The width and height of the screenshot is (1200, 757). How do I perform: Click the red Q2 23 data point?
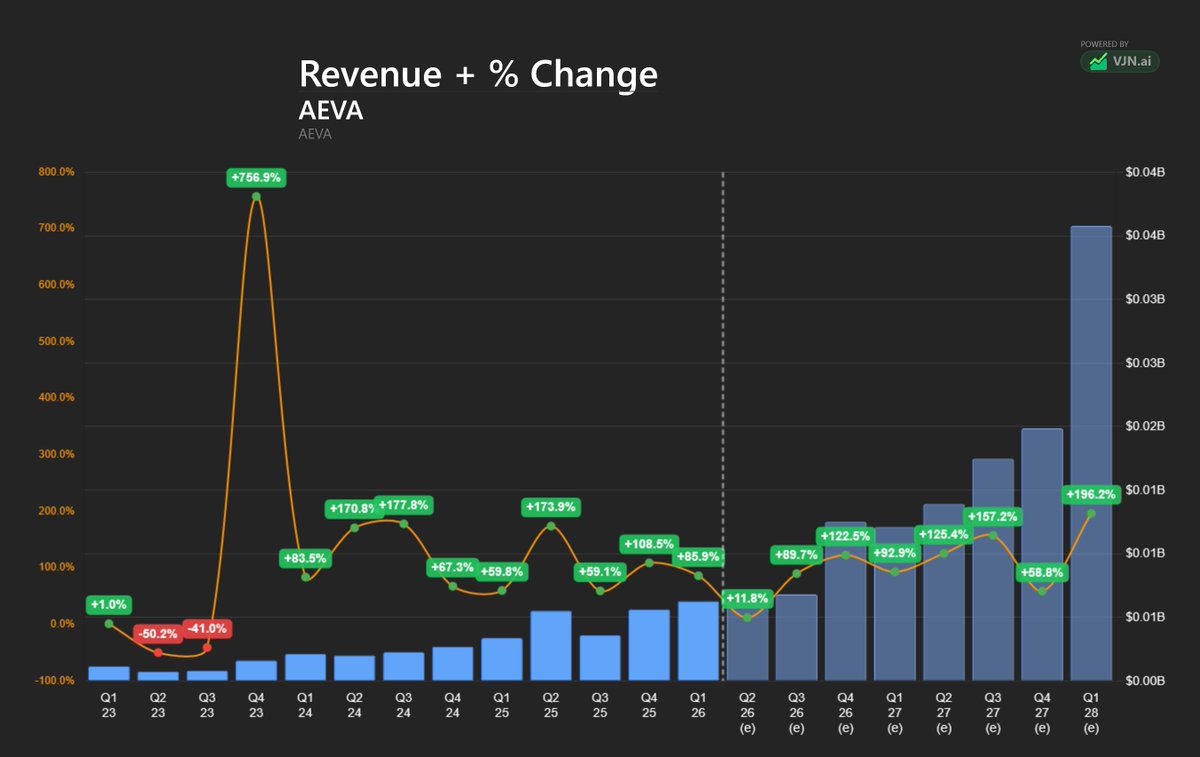click(x=158, y=652)
